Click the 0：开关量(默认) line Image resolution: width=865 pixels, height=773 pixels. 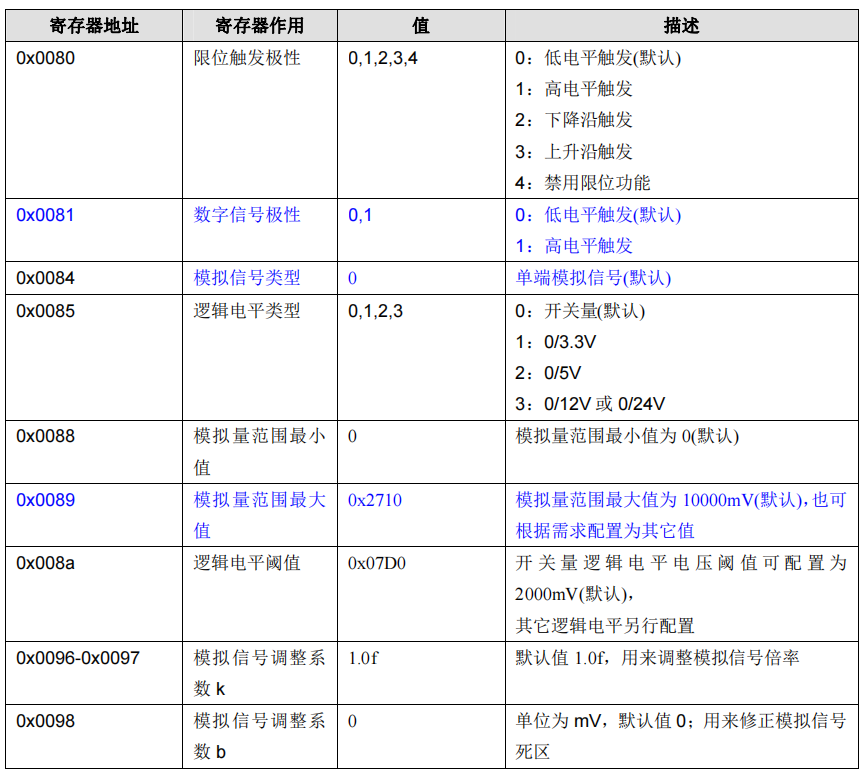click(x=580, y=311)
